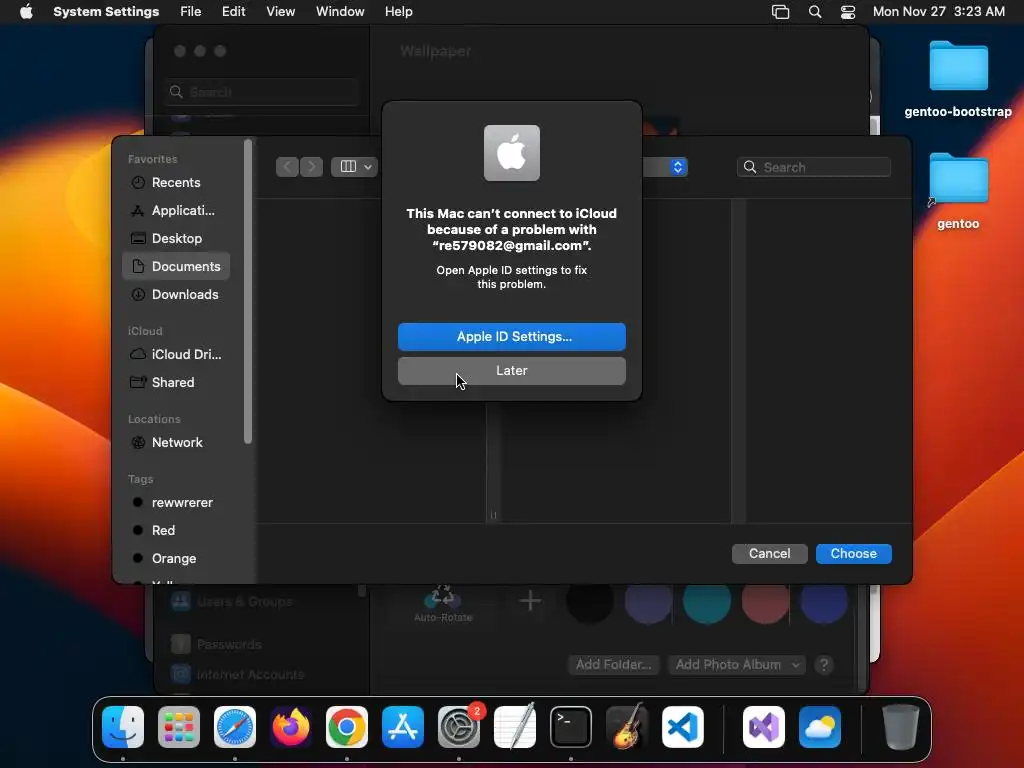Open the App Store from the Dock
The width and height of the screenshot is (1024, 768).
(x=403, y=727)
